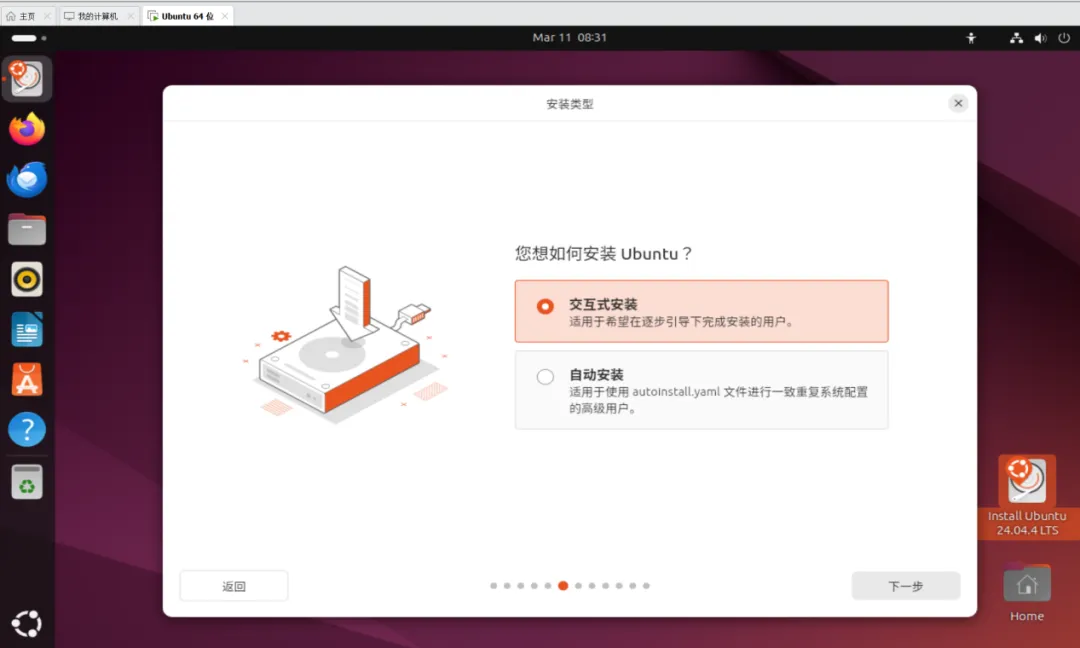Image resolution: width=1080 pixels, height=648 pixels.
Task: Open the Trash icon in dock
Action: (x=27, y=482)
